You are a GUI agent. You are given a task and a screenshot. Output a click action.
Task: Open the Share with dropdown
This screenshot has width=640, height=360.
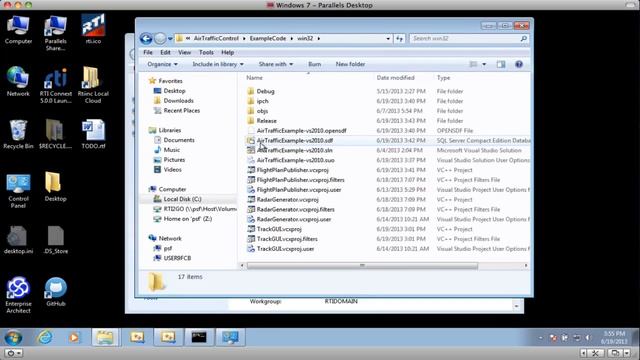tap(276, 64)
